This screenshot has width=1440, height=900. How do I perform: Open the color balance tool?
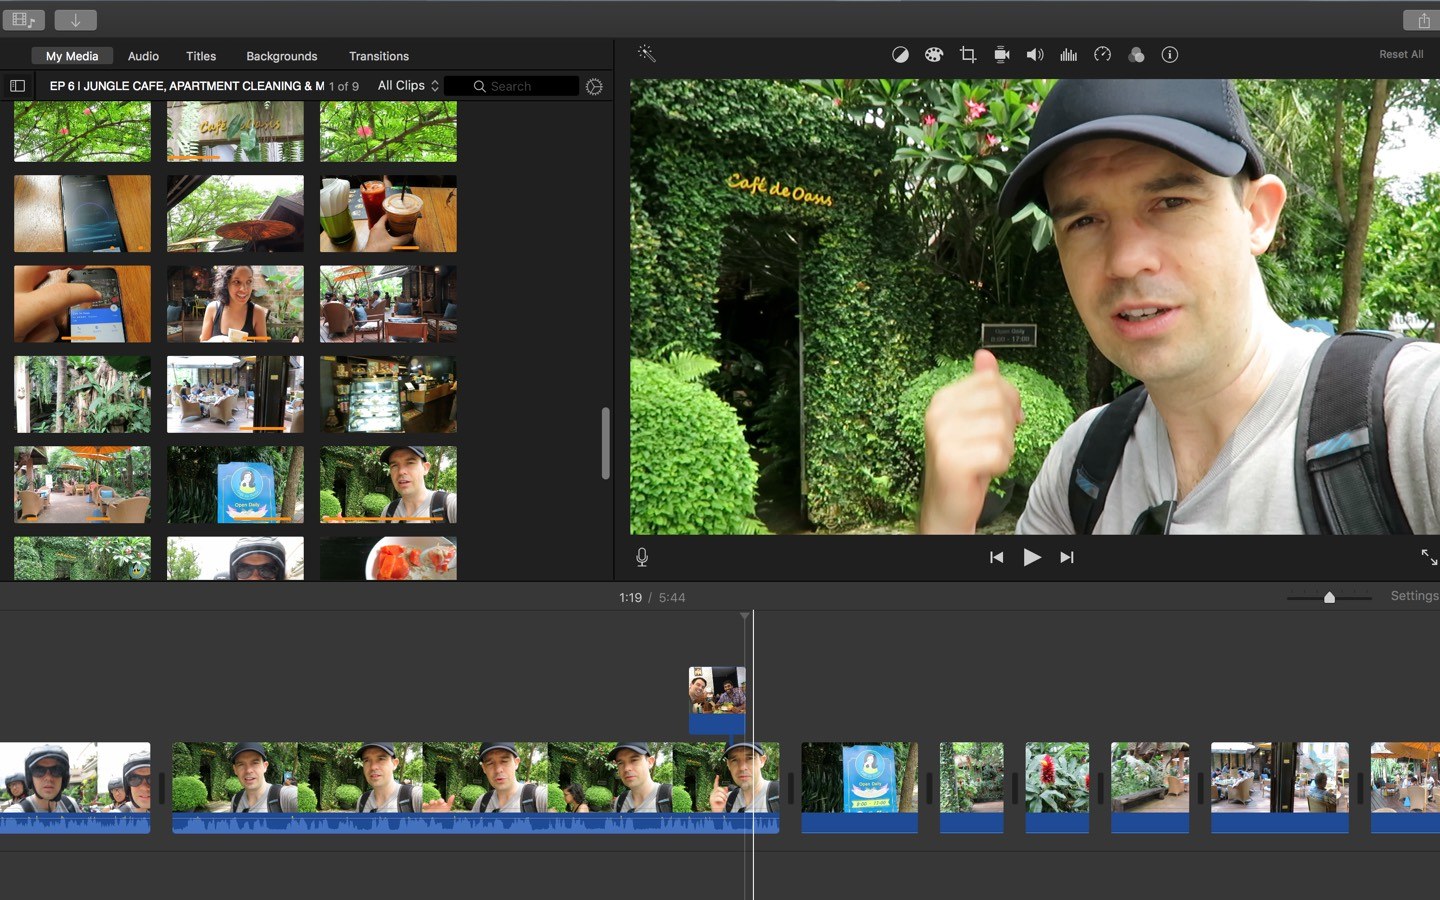pos(900,55)
